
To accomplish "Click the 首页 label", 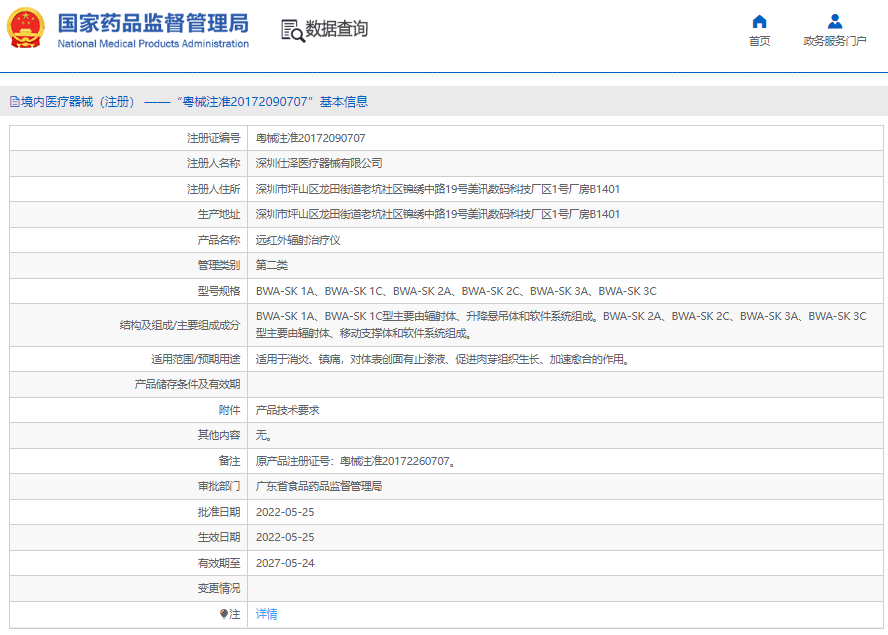I will click(x=759, y=41).
